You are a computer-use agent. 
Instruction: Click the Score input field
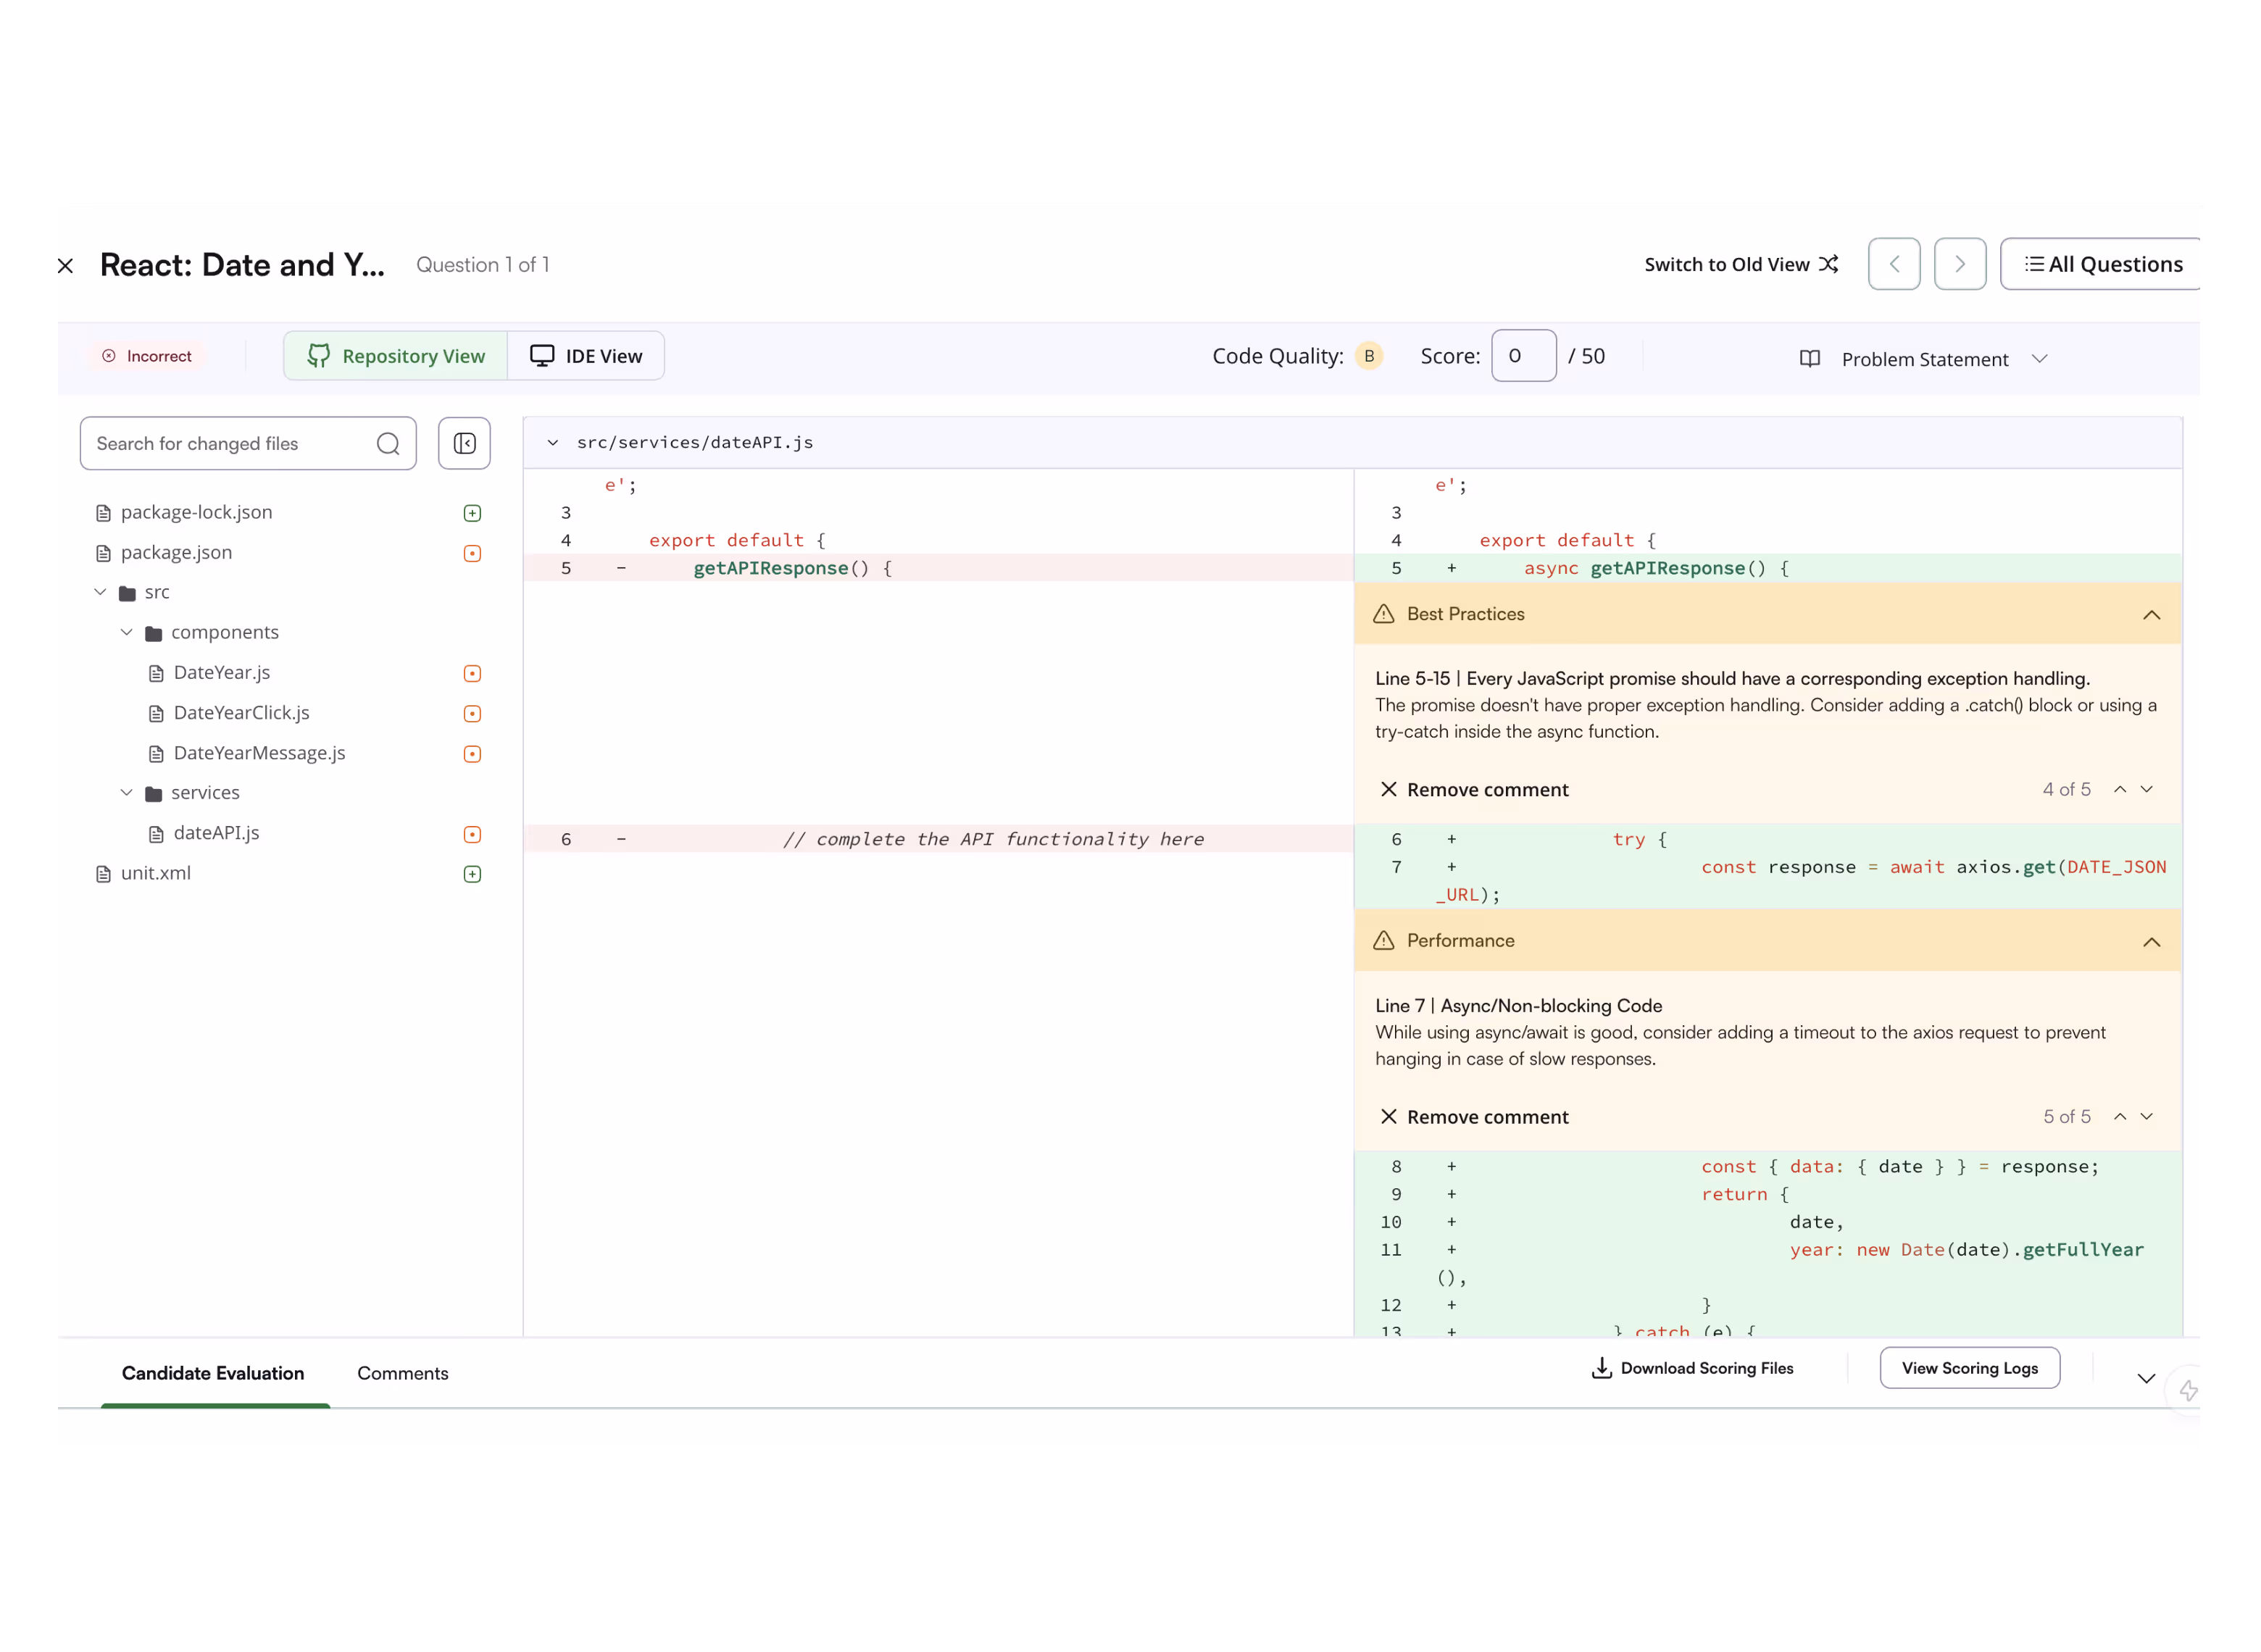click(x=1524, y=356)
